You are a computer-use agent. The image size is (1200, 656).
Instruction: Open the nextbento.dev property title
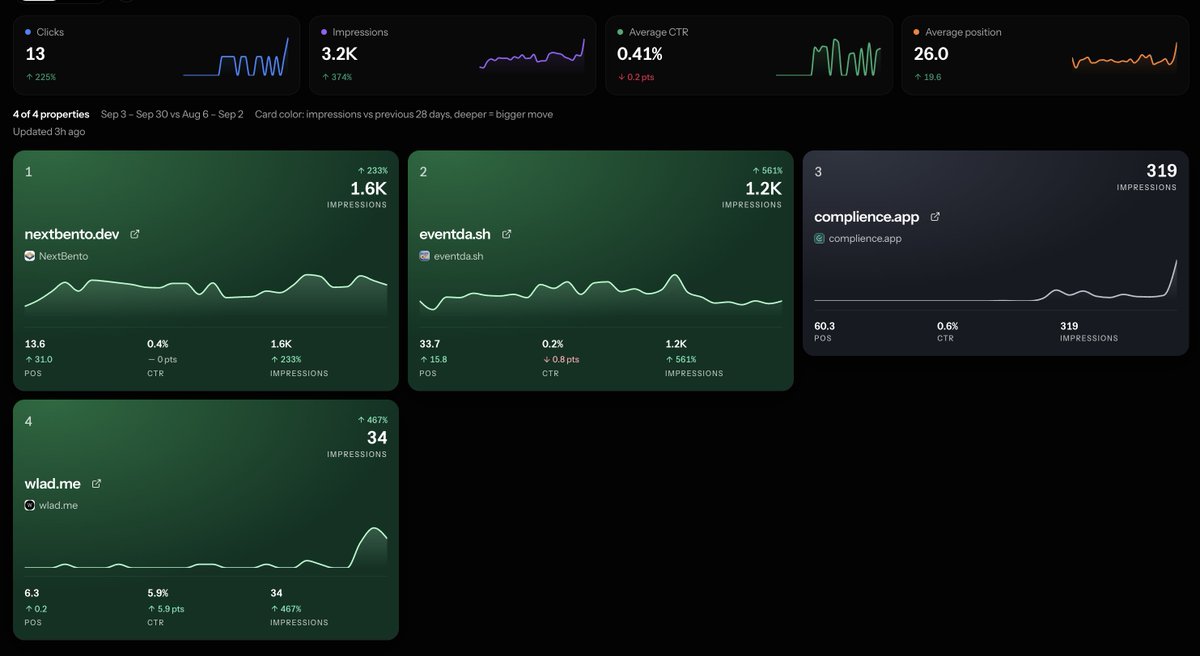coord(72,235)
